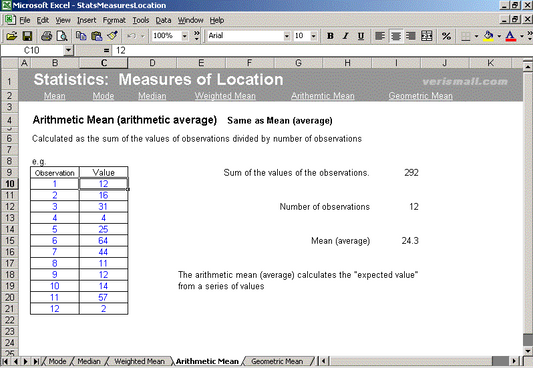Open the Tools menu
Viewport: 533px width, 368px height.
point(141,20)
